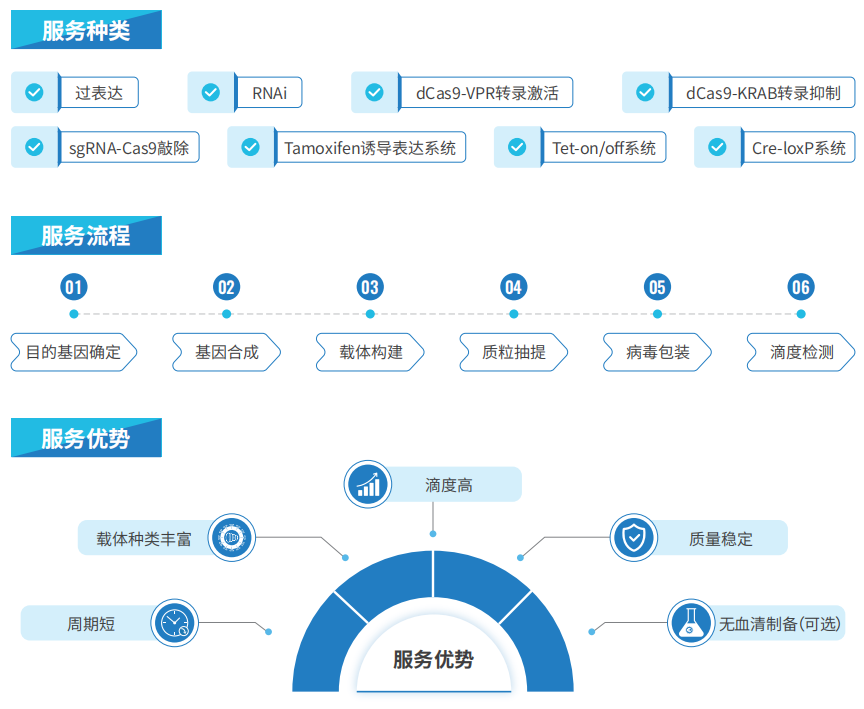Enable the checkmark next to RNAi
The height and width of the screenshot is (709, 864).
(211, 92)
